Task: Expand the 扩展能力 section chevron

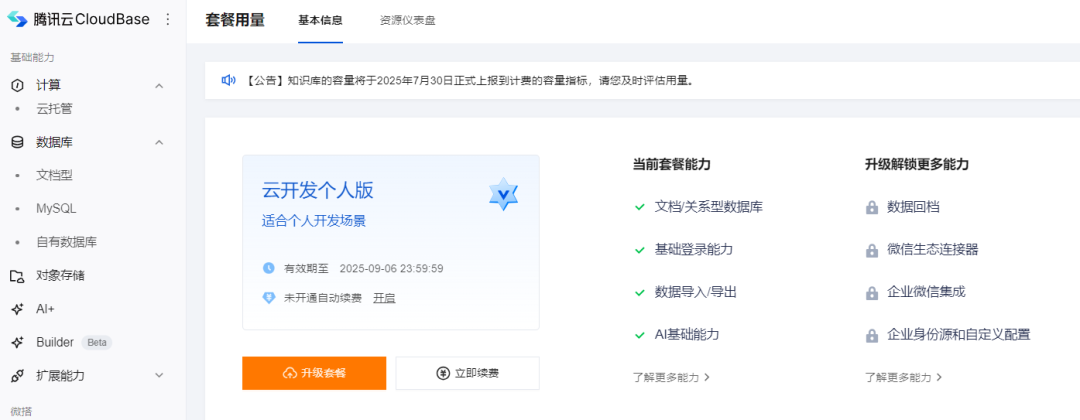Action: pyautogui.click(x=159, y=376)
